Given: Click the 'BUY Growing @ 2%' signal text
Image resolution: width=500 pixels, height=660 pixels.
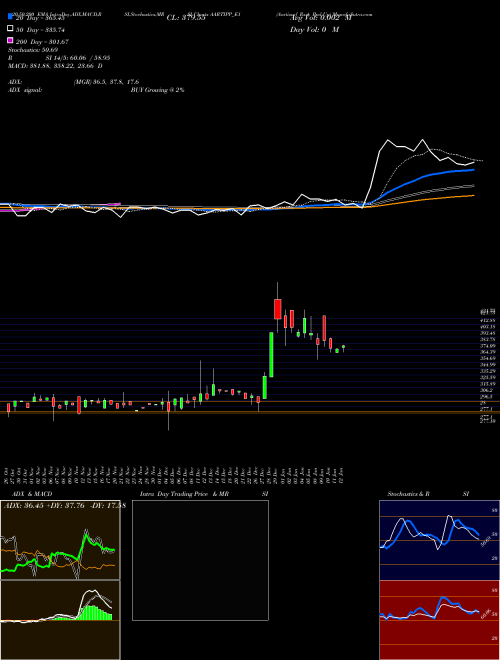Looking at the screenshot, I should (157, 90).
